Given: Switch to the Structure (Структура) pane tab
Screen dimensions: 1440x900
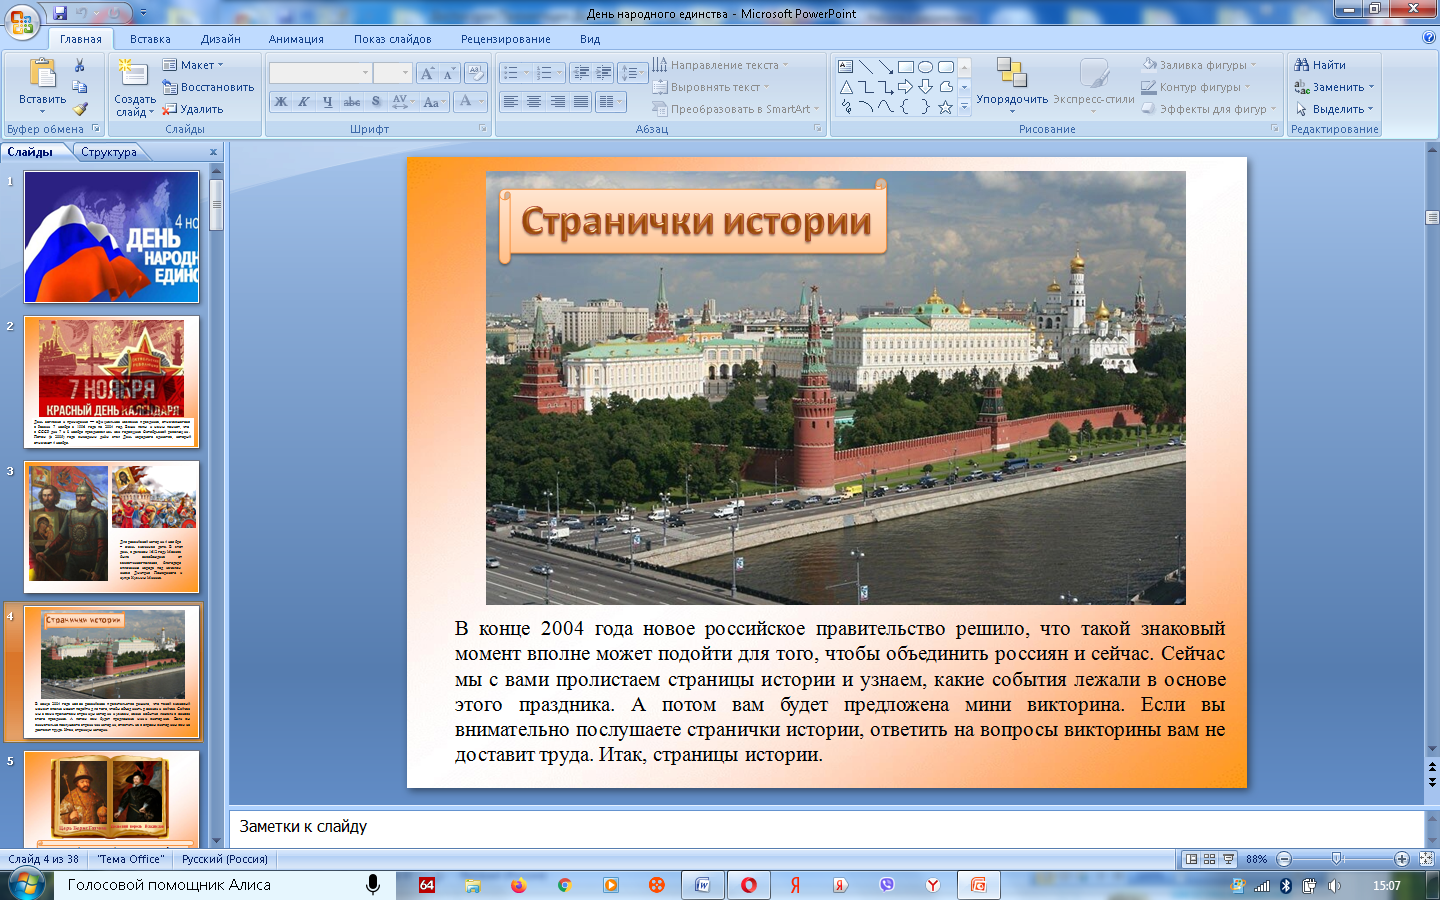Looking at the screenshot, I should [x=109, y=152].
